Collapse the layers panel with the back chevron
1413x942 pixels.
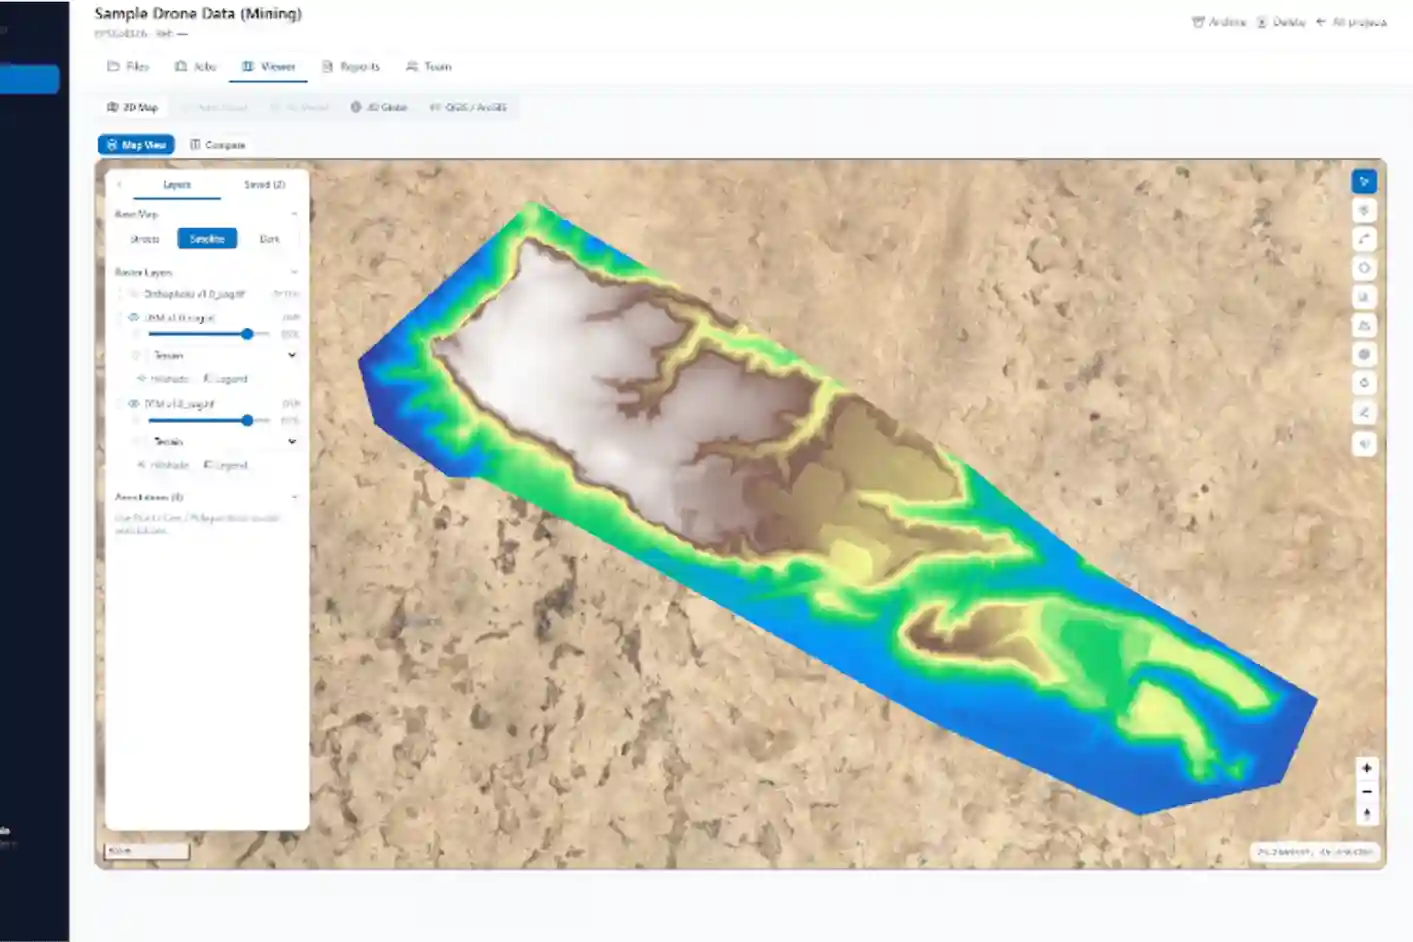[x=119, y=185]
